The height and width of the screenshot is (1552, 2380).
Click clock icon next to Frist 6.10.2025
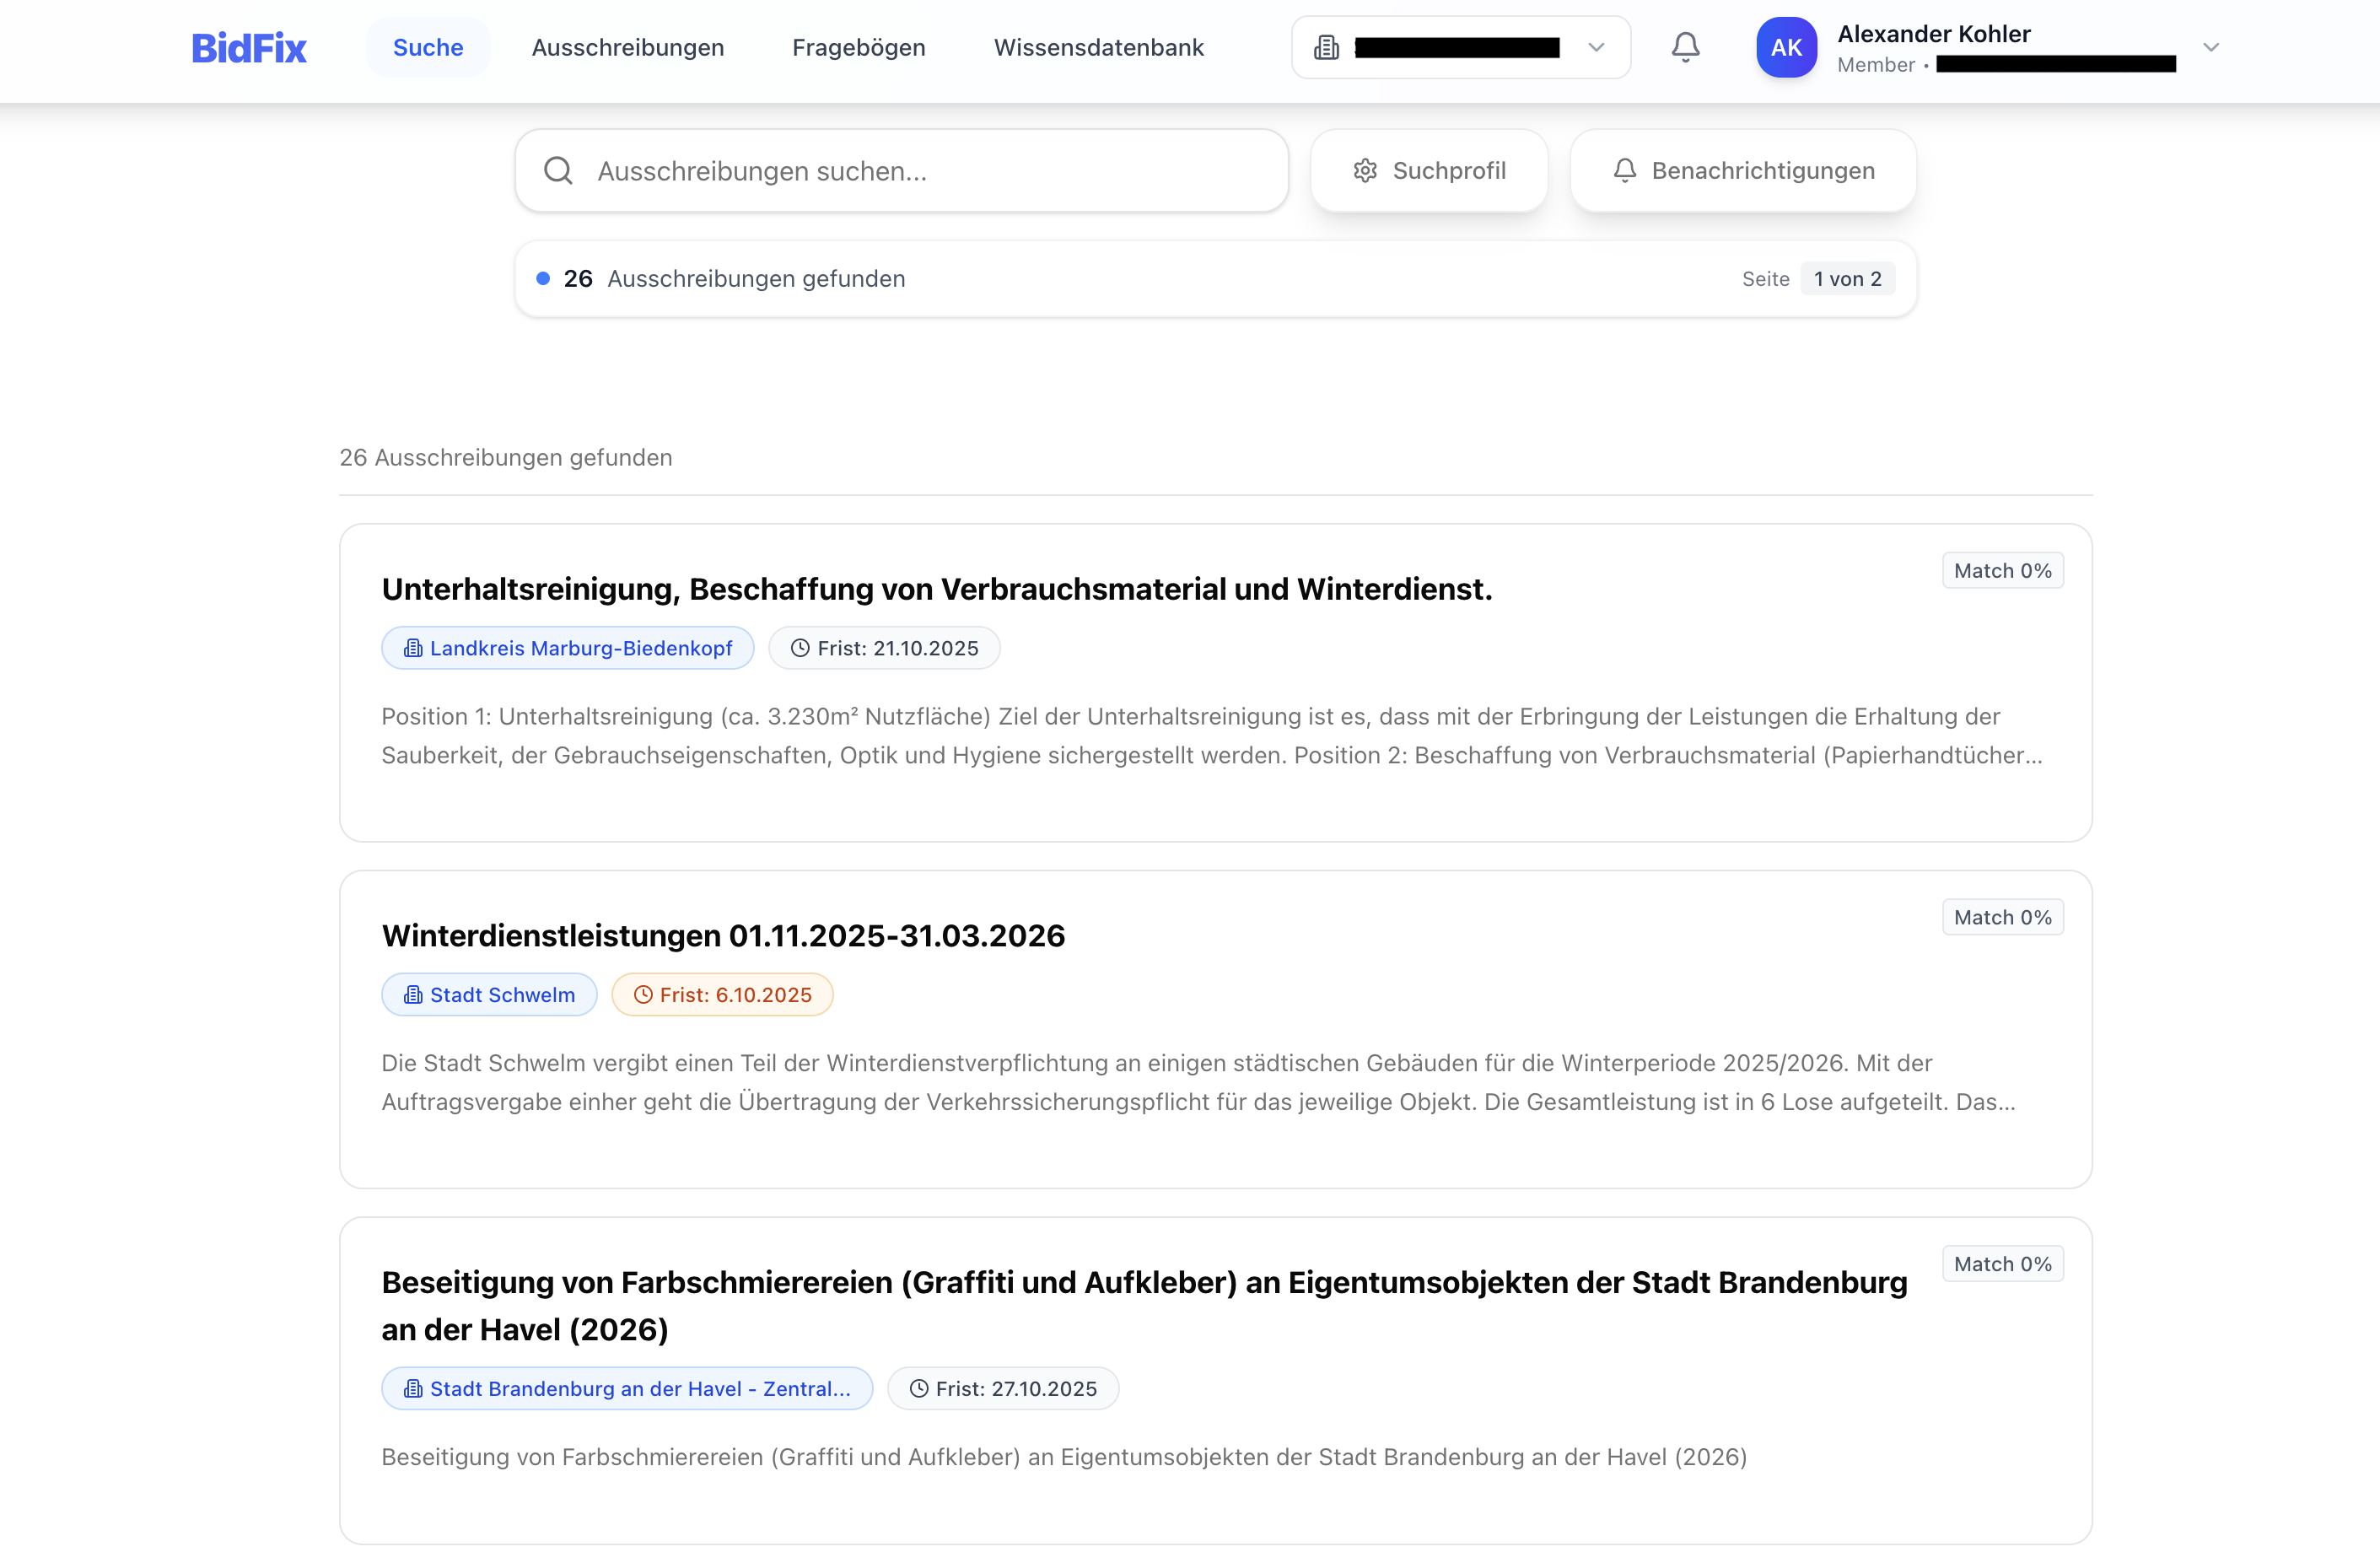tap(643, 995)
